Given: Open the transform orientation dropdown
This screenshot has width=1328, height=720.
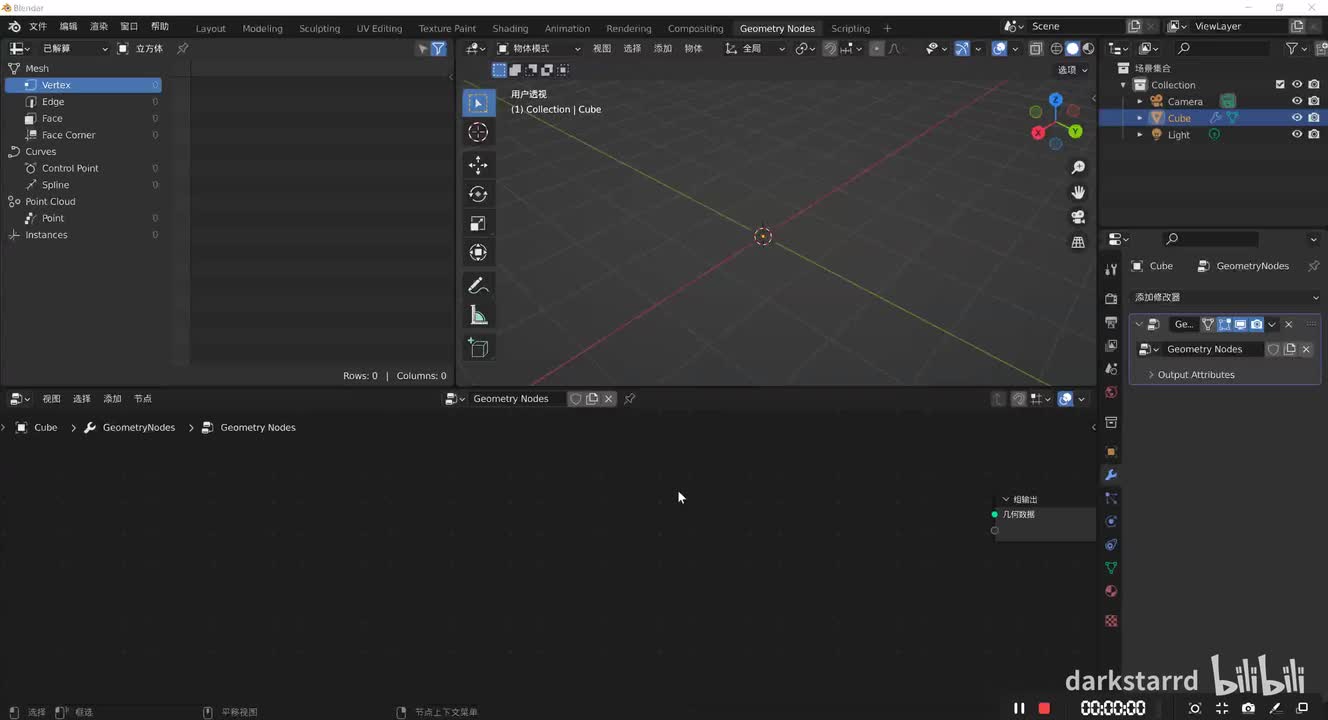Looking at the screenshot, I should (x=754, y=48).
